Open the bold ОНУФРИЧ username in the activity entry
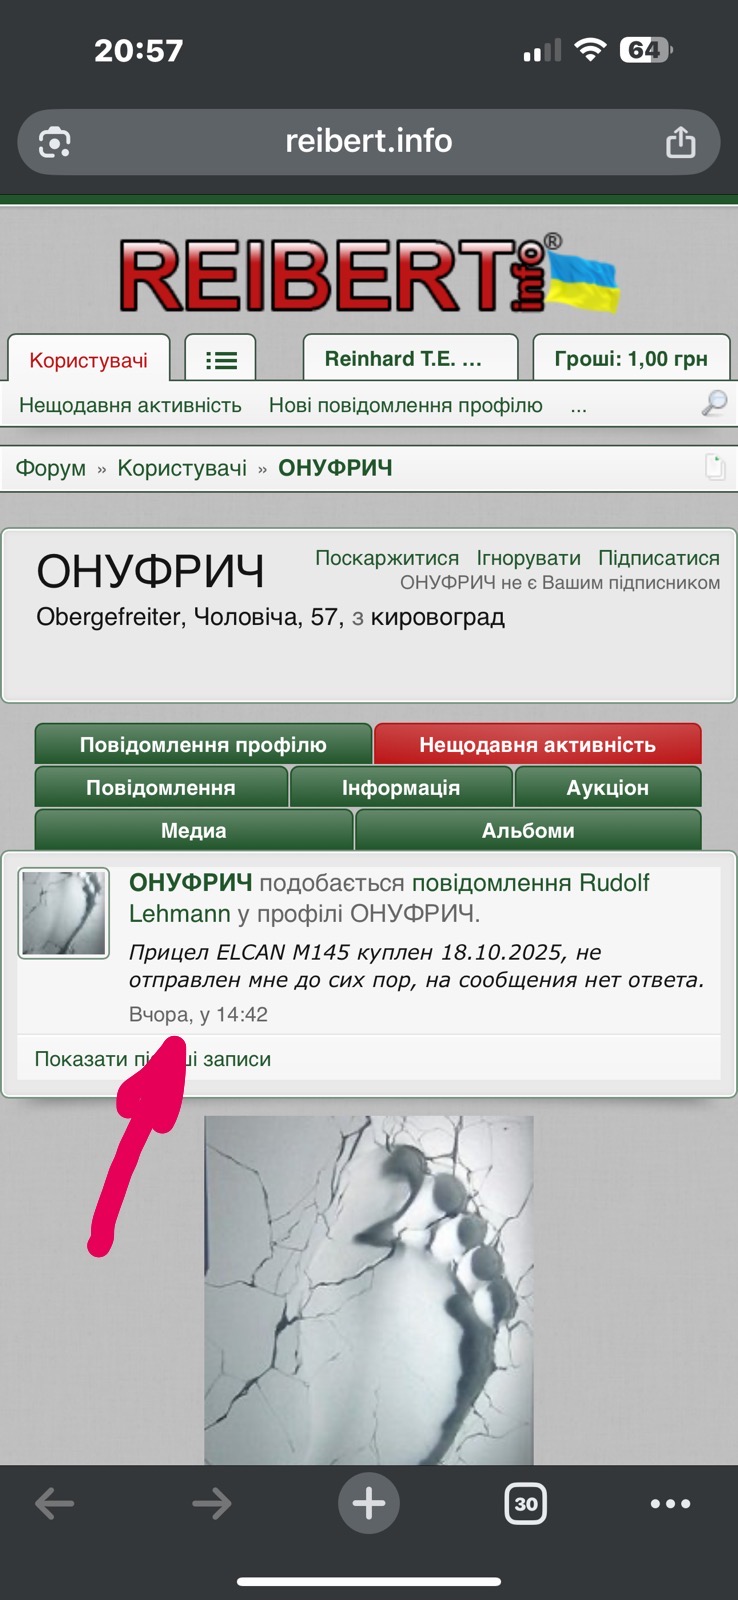The width and height of the screenshot is (738, 1600). [191, 883]
